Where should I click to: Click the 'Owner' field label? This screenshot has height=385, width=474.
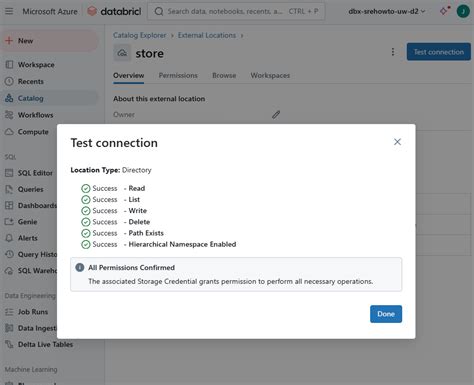coord(124,115)
